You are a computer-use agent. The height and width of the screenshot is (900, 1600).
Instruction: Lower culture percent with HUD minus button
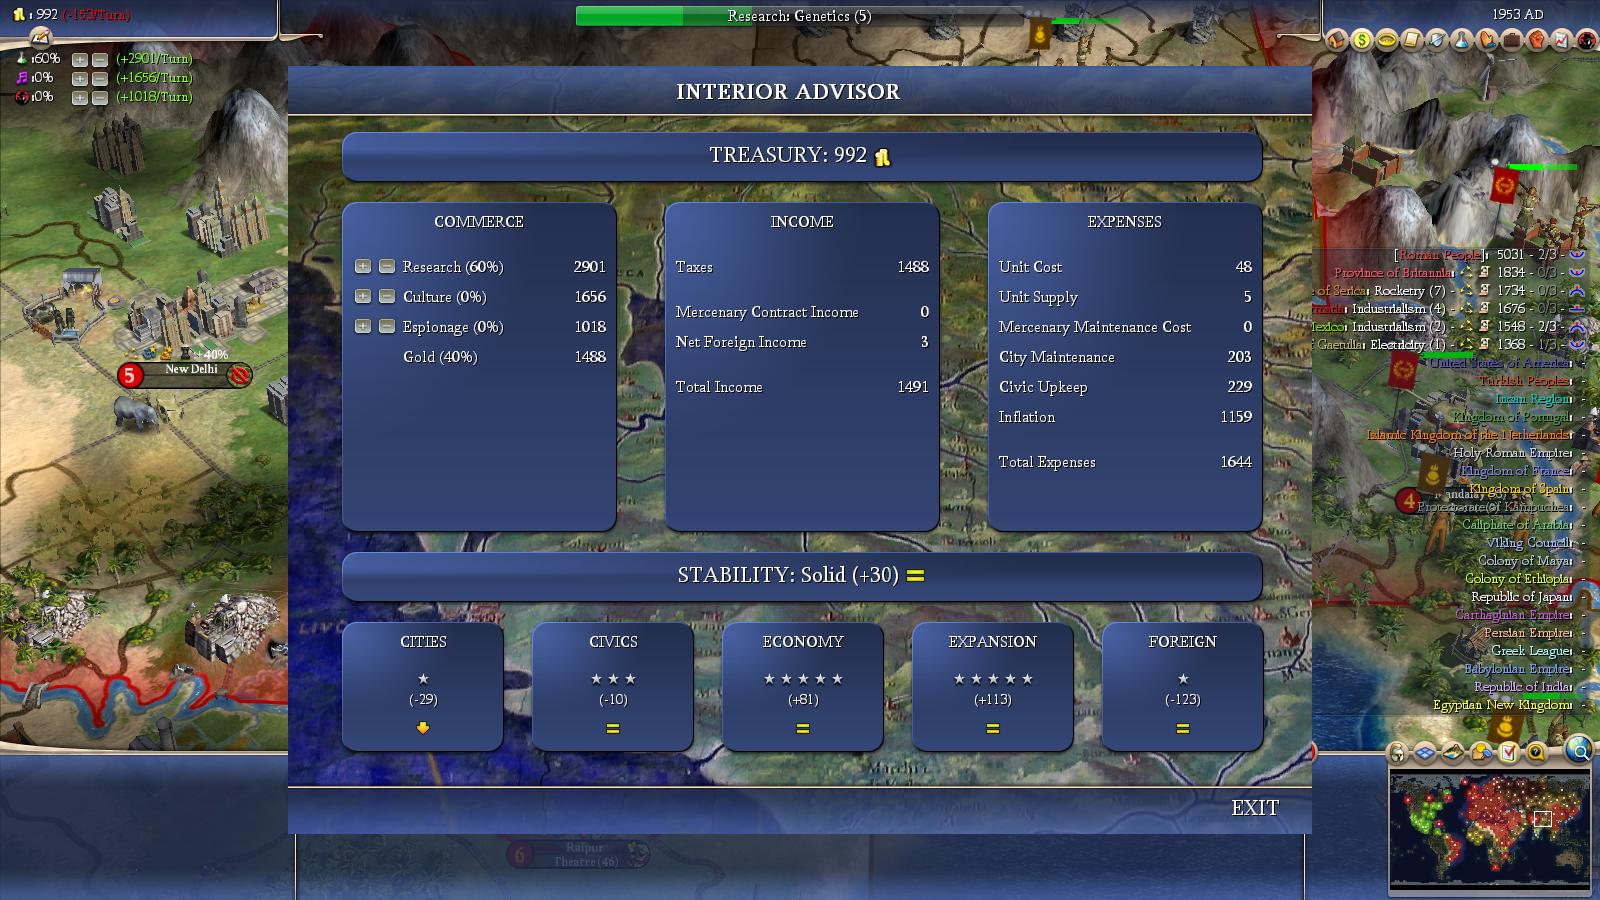click(100, 79)
